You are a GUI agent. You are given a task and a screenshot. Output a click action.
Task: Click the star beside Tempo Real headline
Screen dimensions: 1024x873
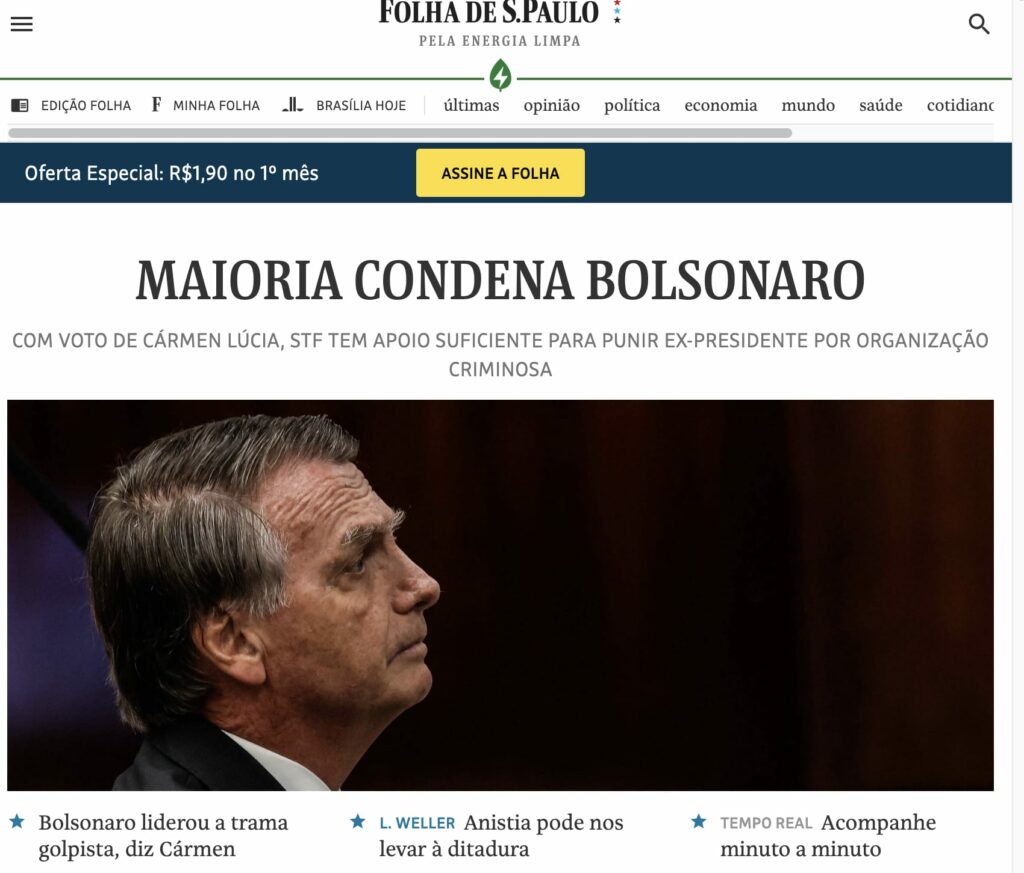[x=699, y=821]
